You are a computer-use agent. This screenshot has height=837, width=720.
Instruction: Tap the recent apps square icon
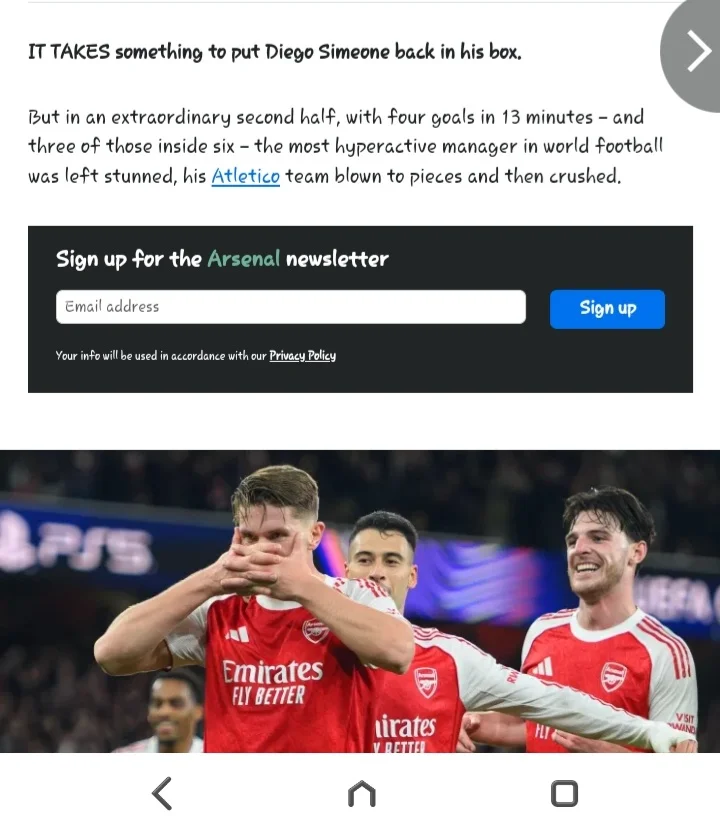564,793
